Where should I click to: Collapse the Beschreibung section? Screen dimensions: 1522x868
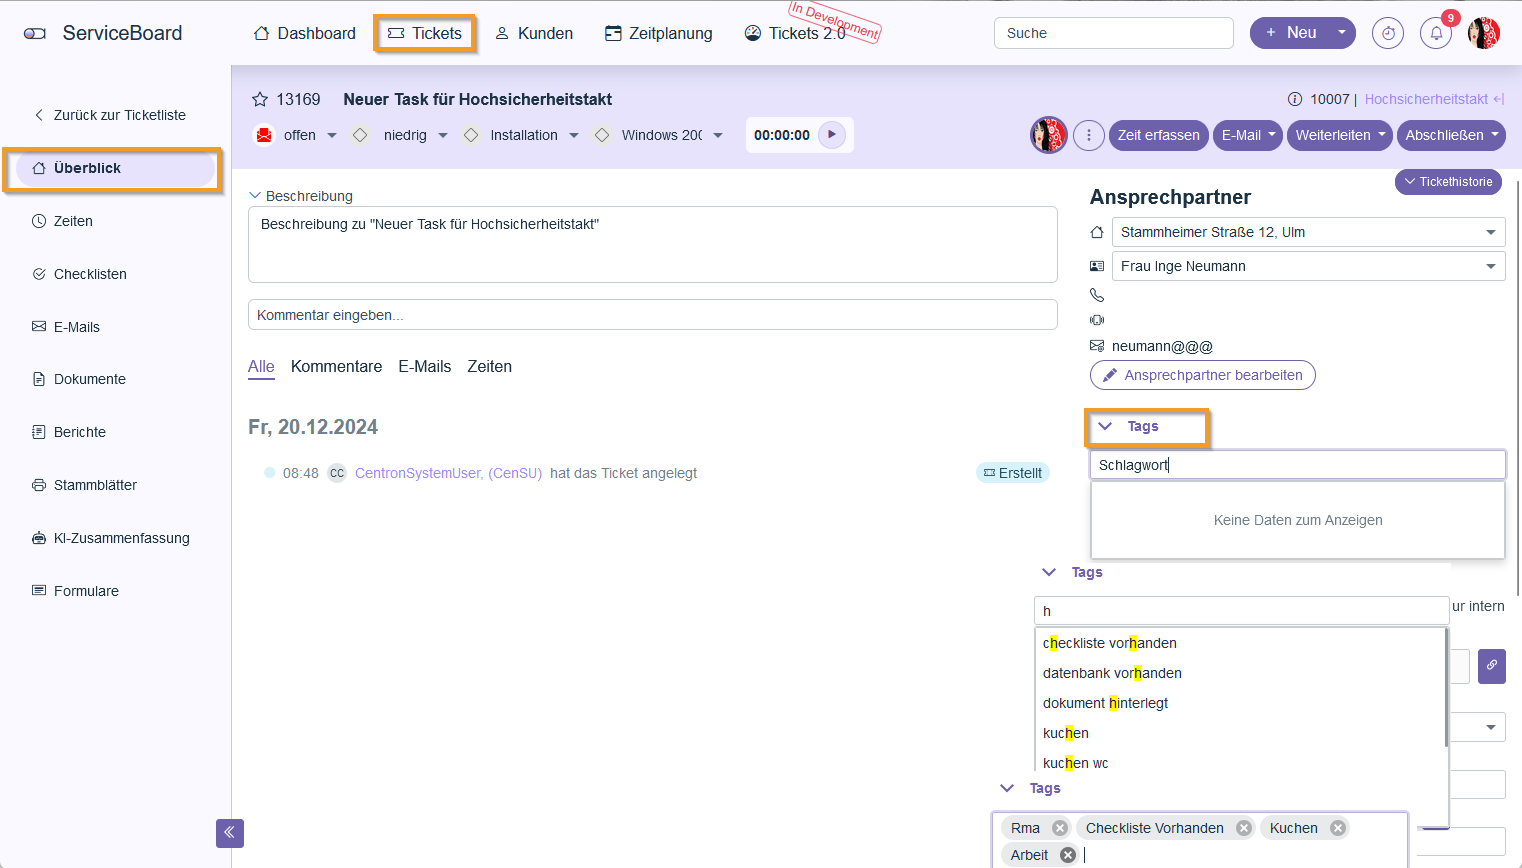256,196
